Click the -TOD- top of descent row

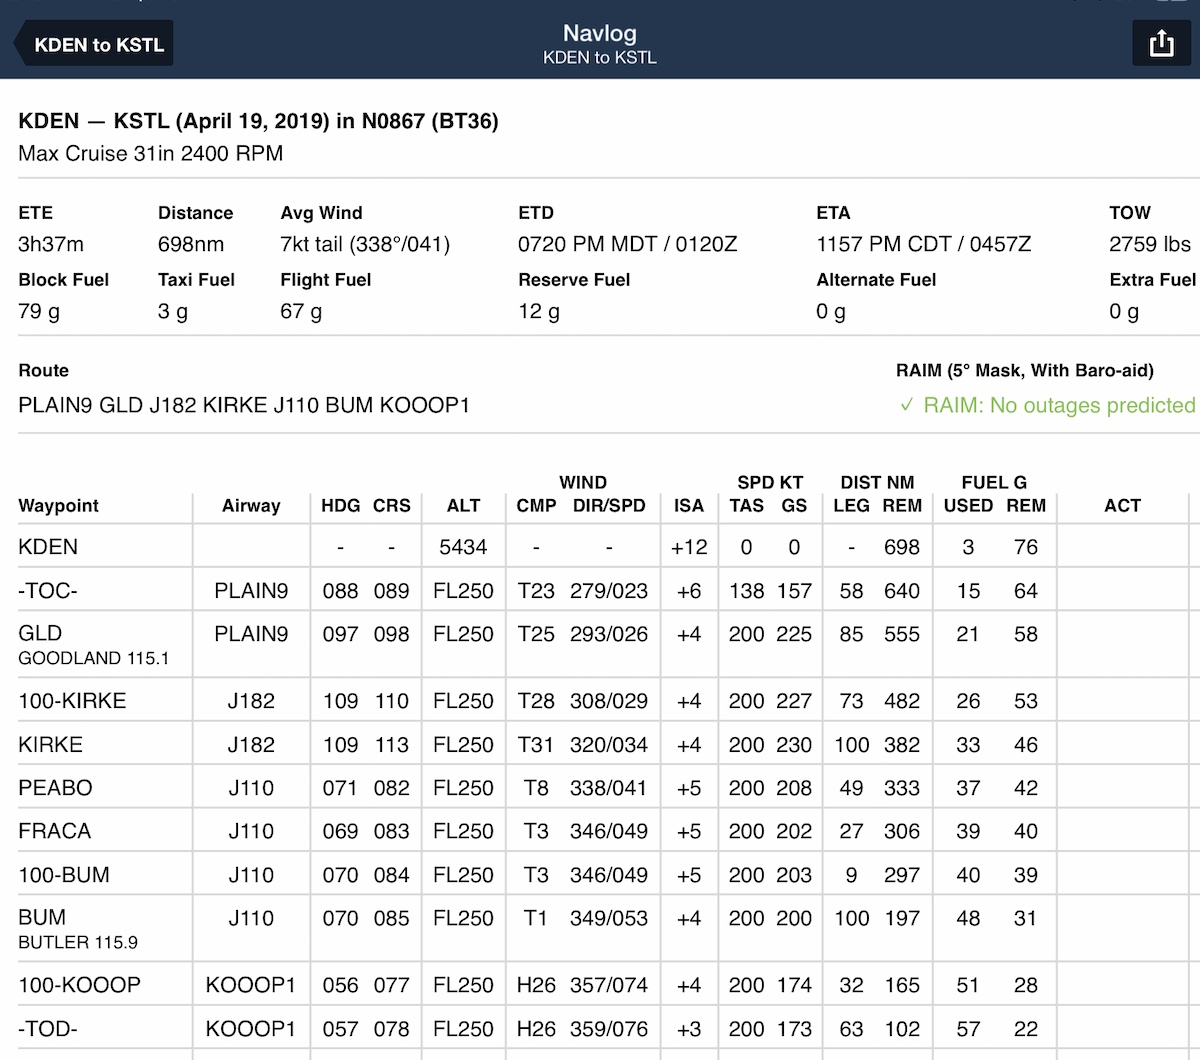point(47,1029)
